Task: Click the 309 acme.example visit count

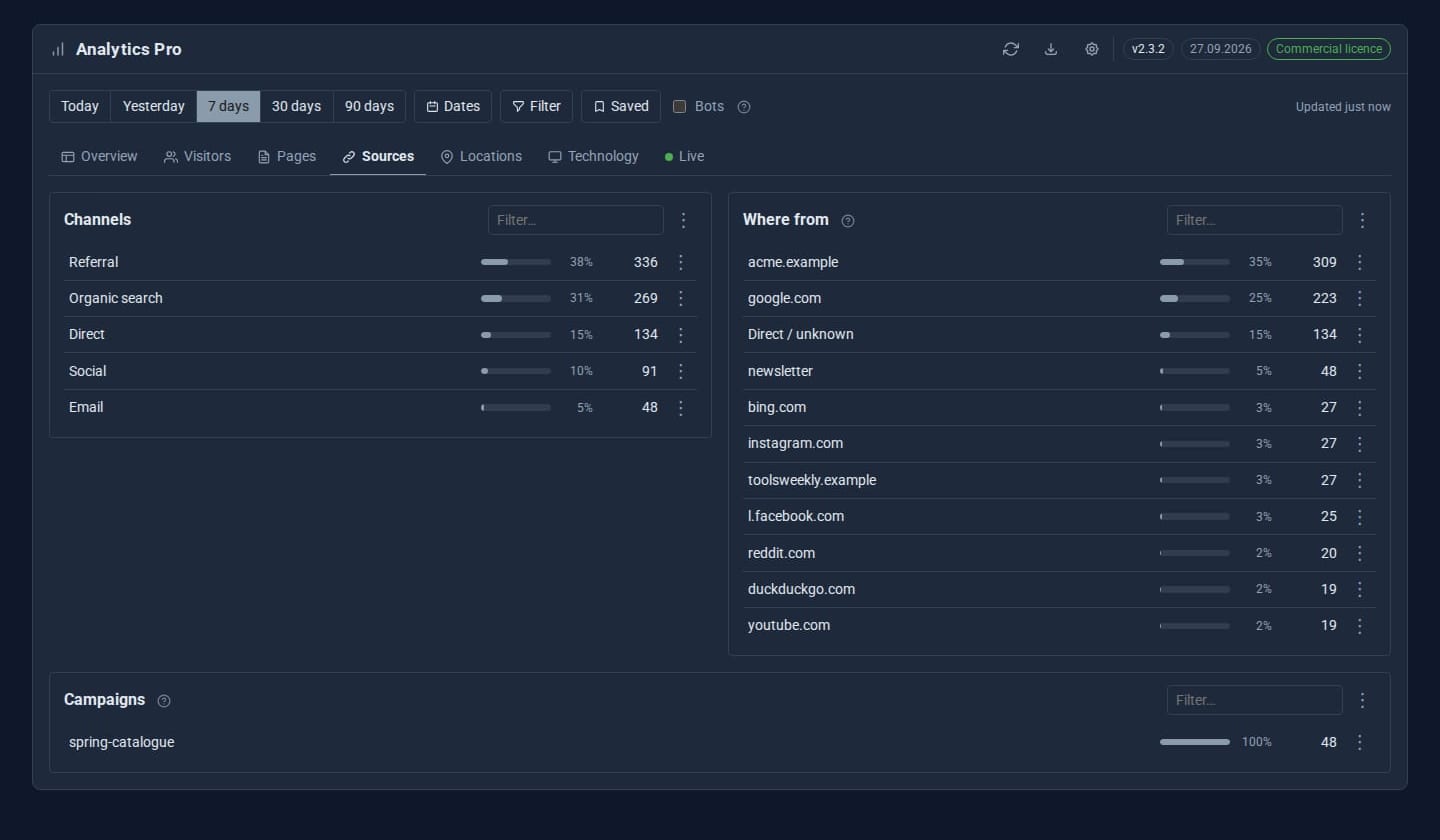Action: [x=1325, y=262]
